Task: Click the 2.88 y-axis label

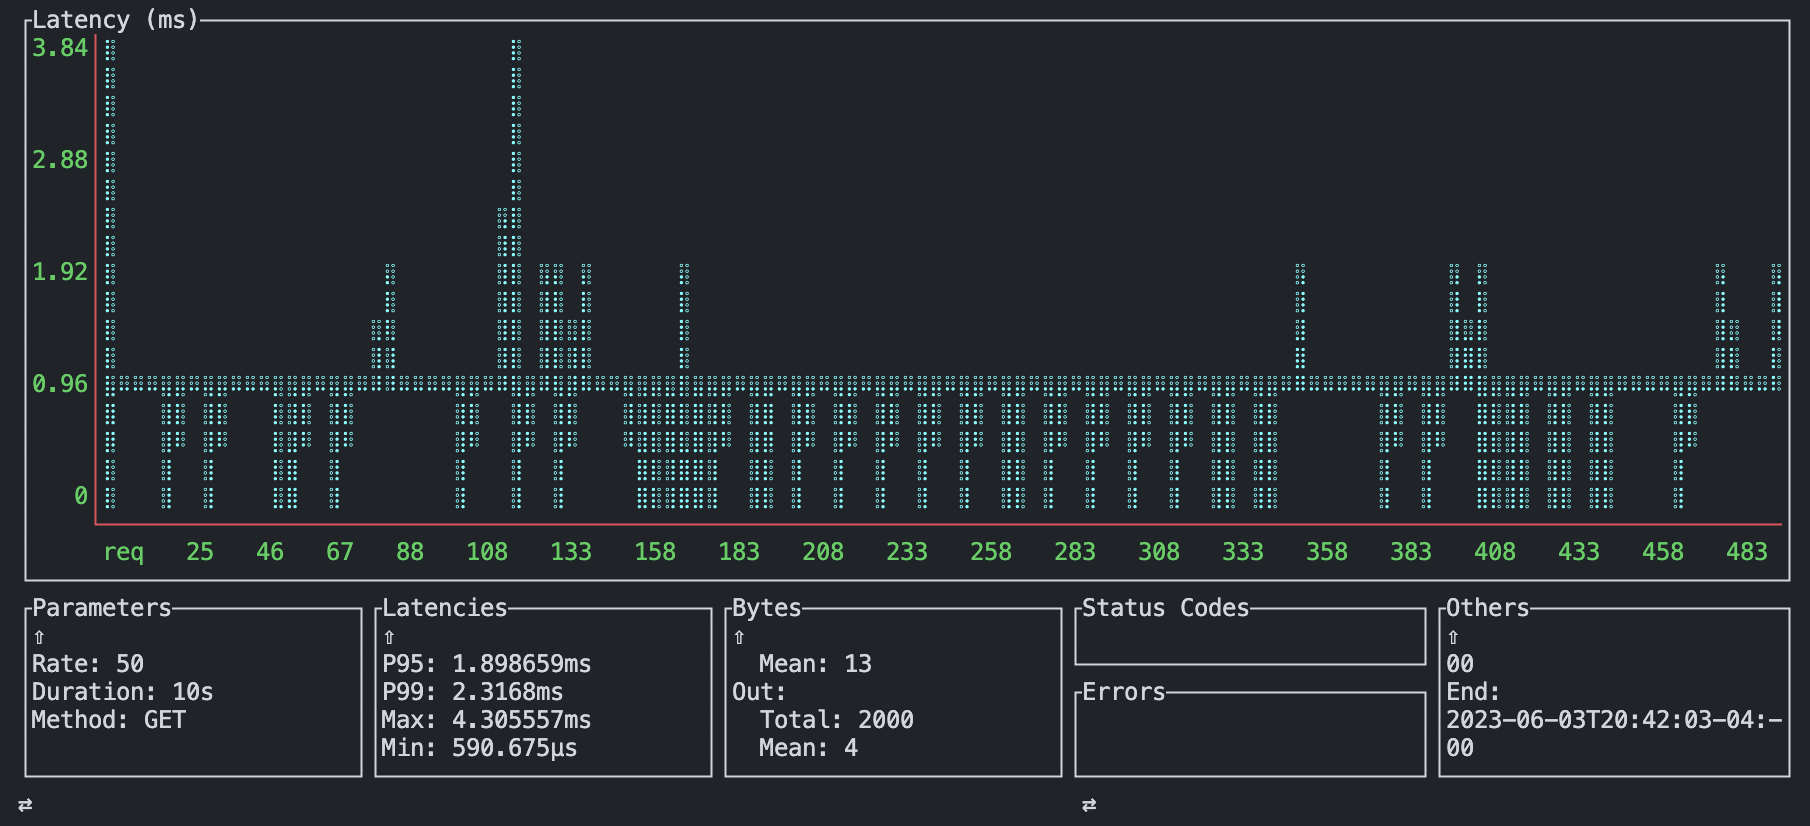Action: point(60,160)
